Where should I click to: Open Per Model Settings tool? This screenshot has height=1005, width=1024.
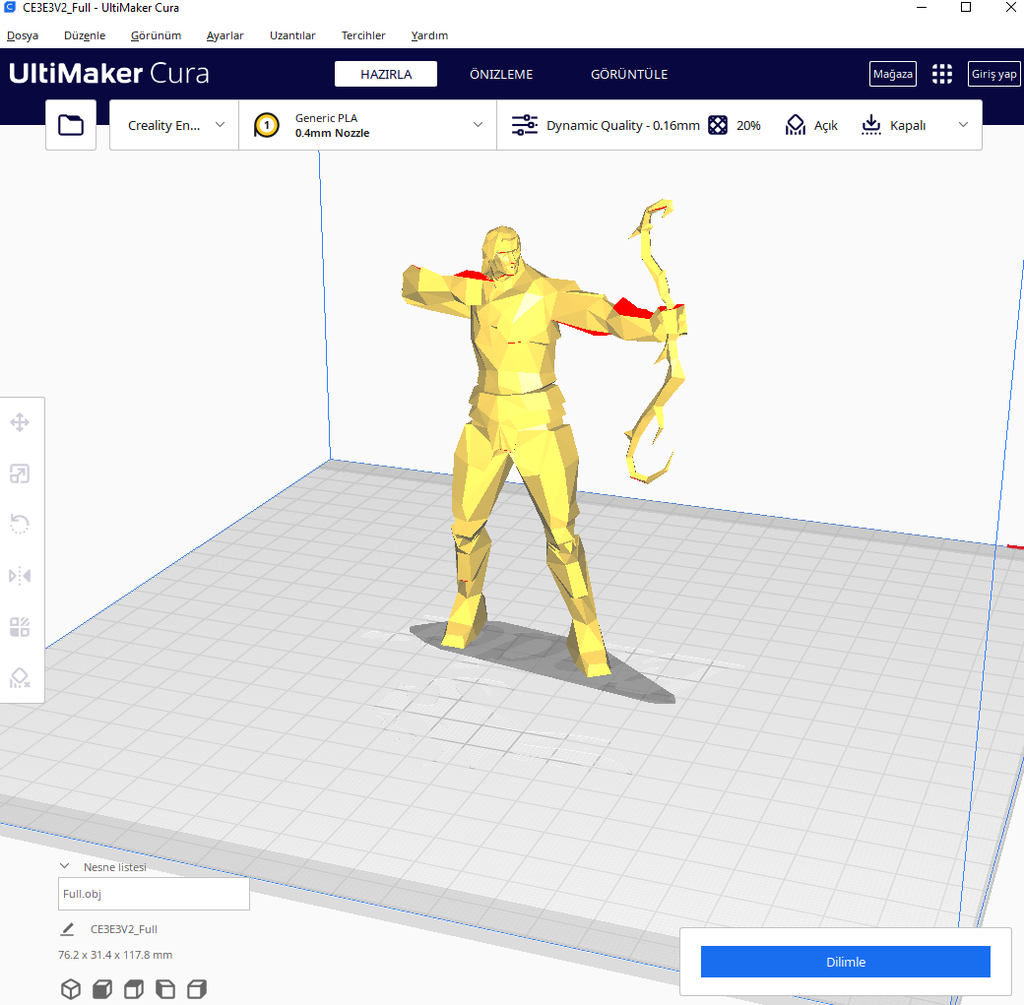20,627
